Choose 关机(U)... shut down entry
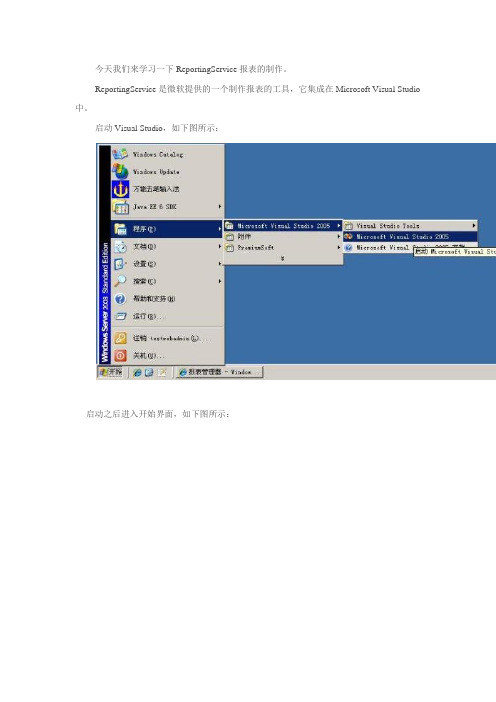Screen dimensions: 496x702 click(167, 355)
